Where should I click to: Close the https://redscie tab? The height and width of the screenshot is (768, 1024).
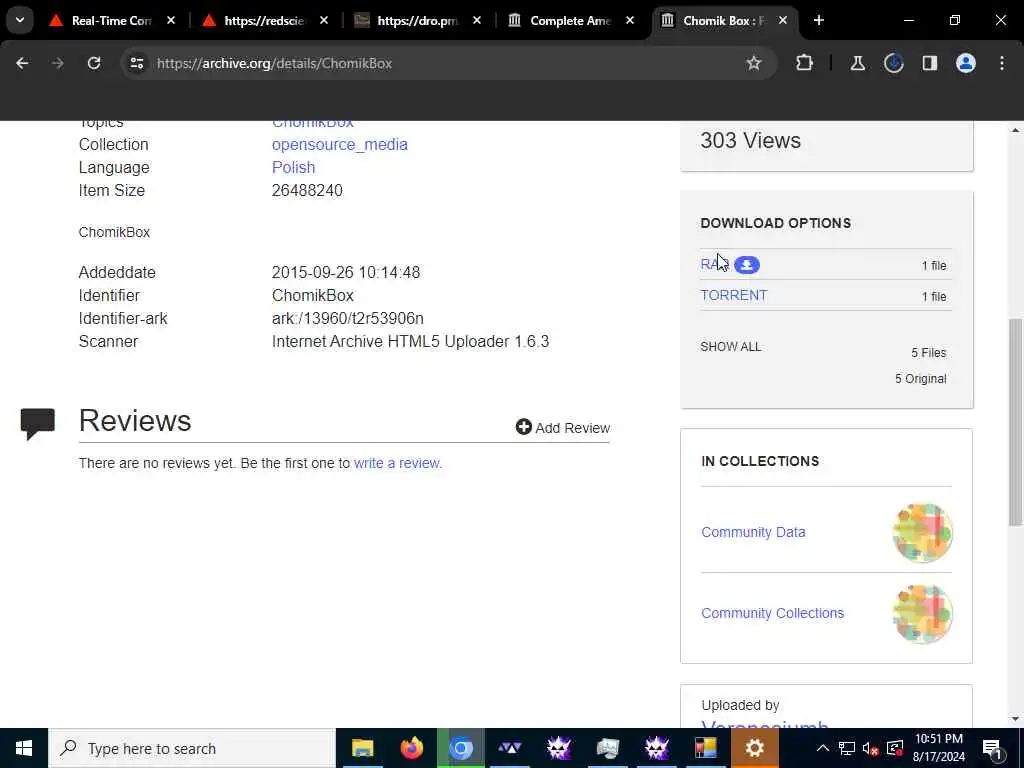(x=324, y=21)
